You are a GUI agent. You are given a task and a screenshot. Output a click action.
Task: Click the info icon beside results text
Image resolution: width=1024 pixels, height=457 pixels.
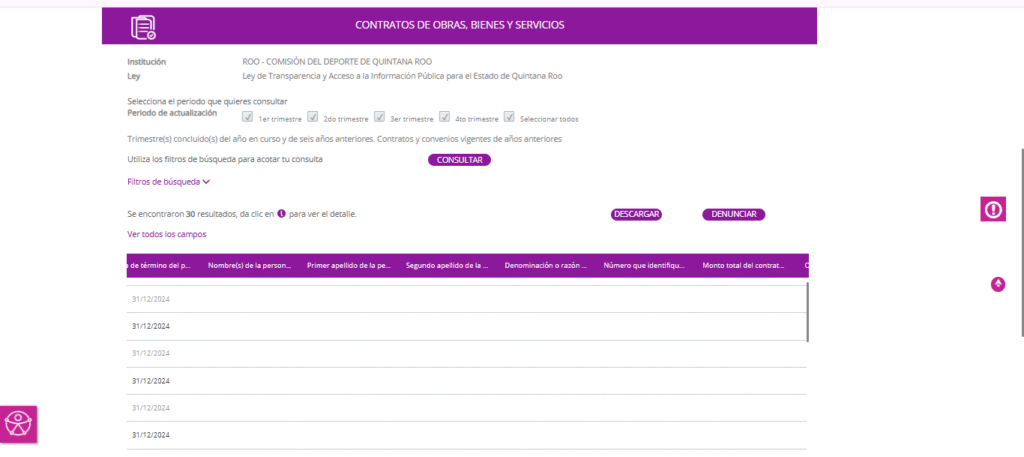coord(281,214)
